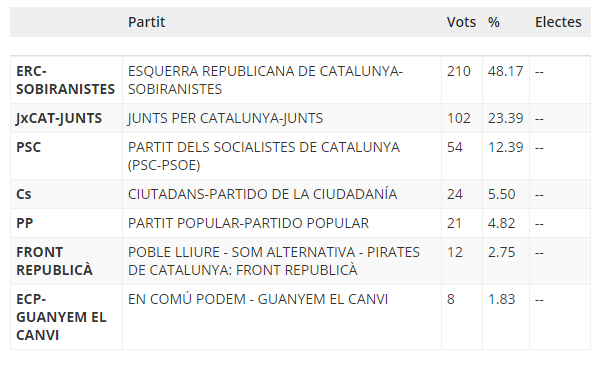Select the ERC-SOBIRANISTES party abbreviation
The image size is (601, 366).
tap(66, 80)
